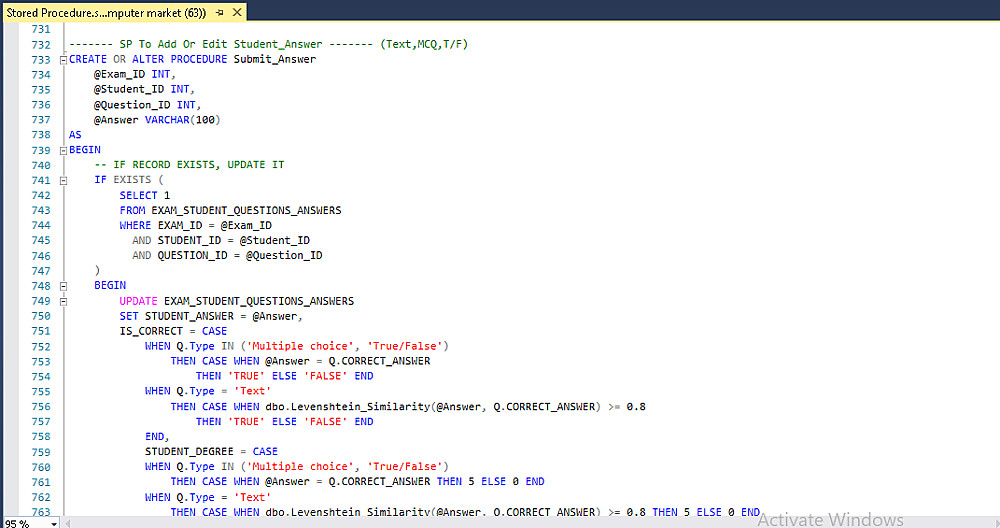
Task: Click the @Answer VARCHAR(100) parameter
Action: coord(157,120)
